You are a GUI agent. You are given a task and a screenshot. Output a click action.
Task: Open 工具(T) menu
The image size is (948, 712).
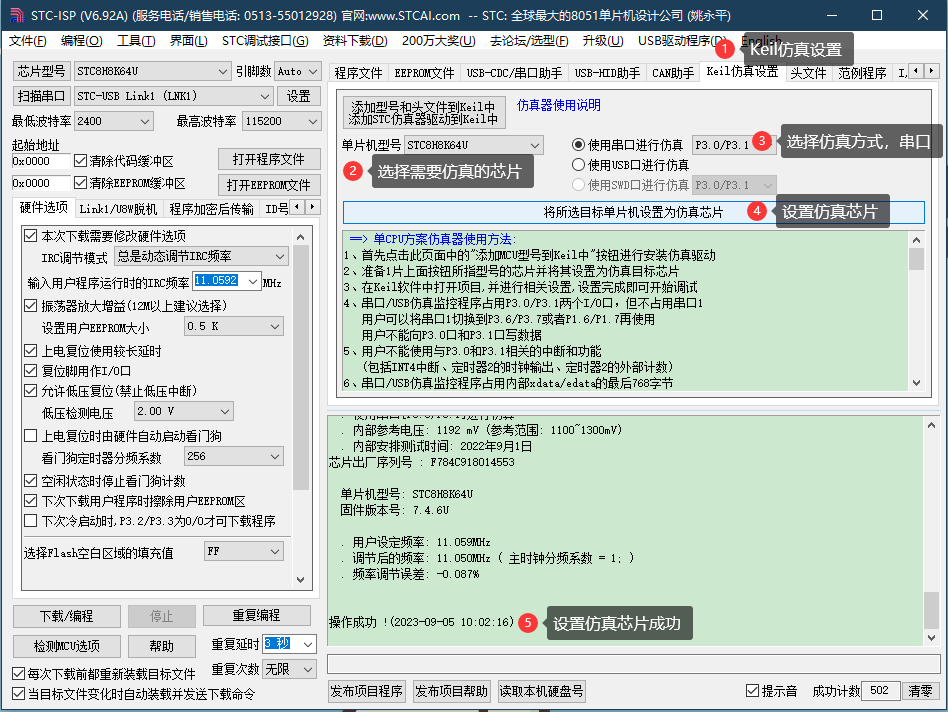coord(136,41)
